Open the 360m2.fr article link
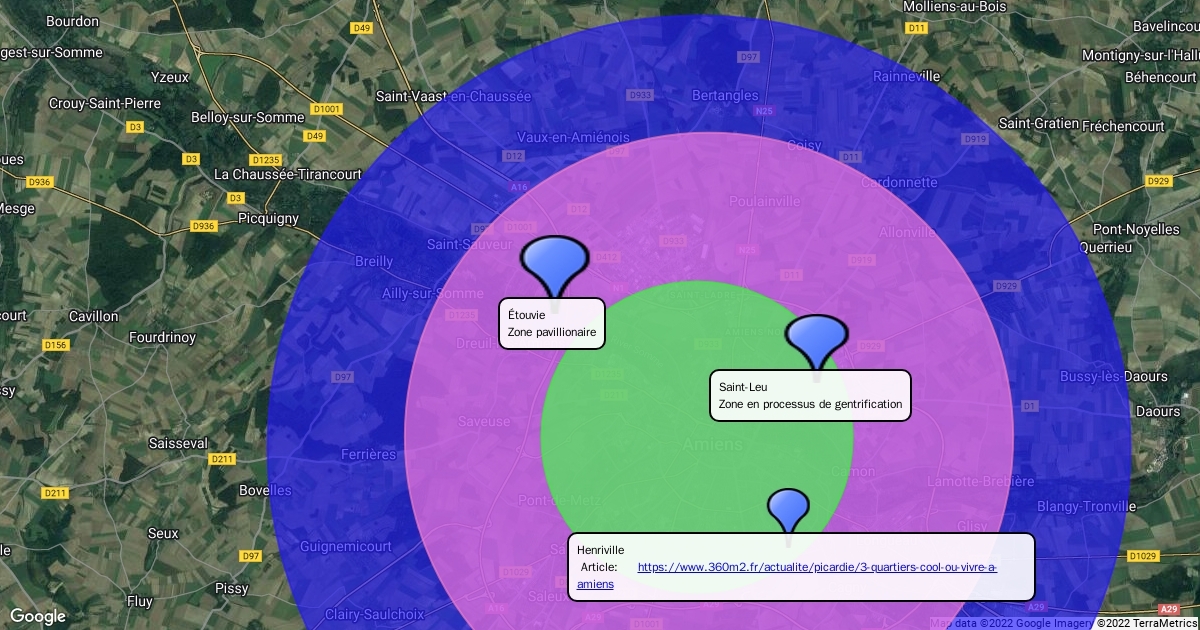The image size is (1200, 630). tap(816, 567)
